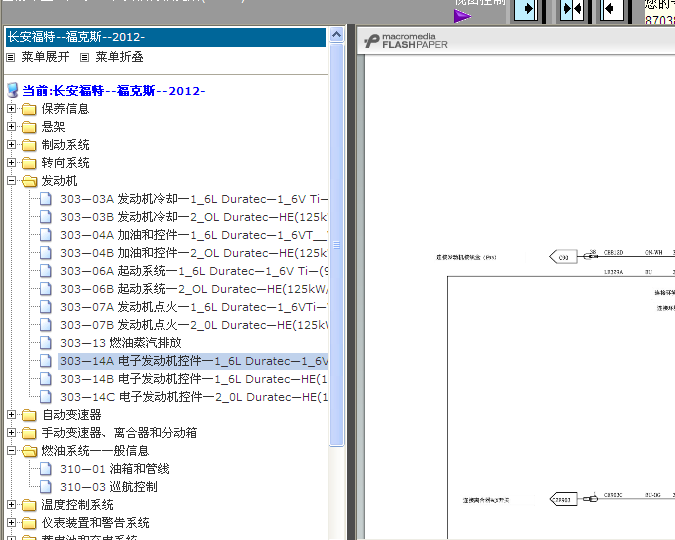The height and width of the screenshot is (540, 675).
Task: Open 303—14C 电子发动机控件 document
Action: point(194,397)
